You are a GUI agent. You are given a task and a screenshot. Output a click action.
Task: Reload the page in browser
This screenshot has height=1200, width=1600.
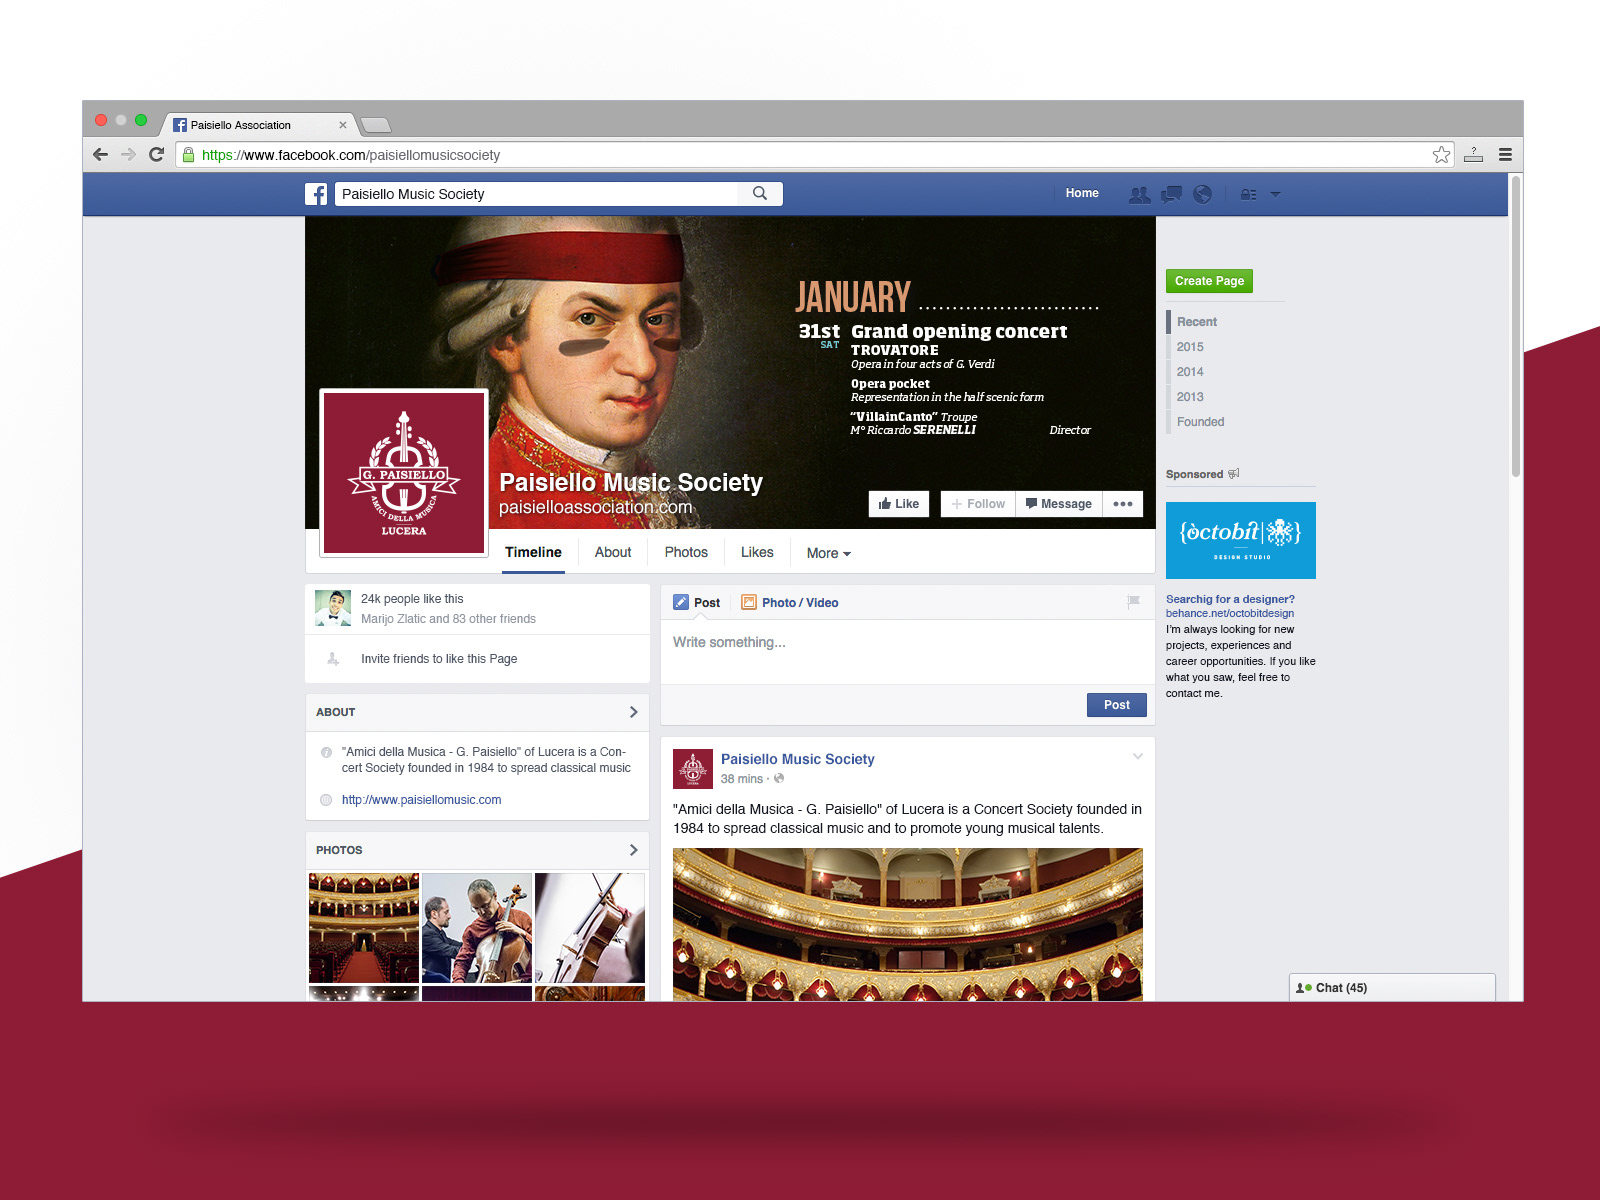click(156, 154)
